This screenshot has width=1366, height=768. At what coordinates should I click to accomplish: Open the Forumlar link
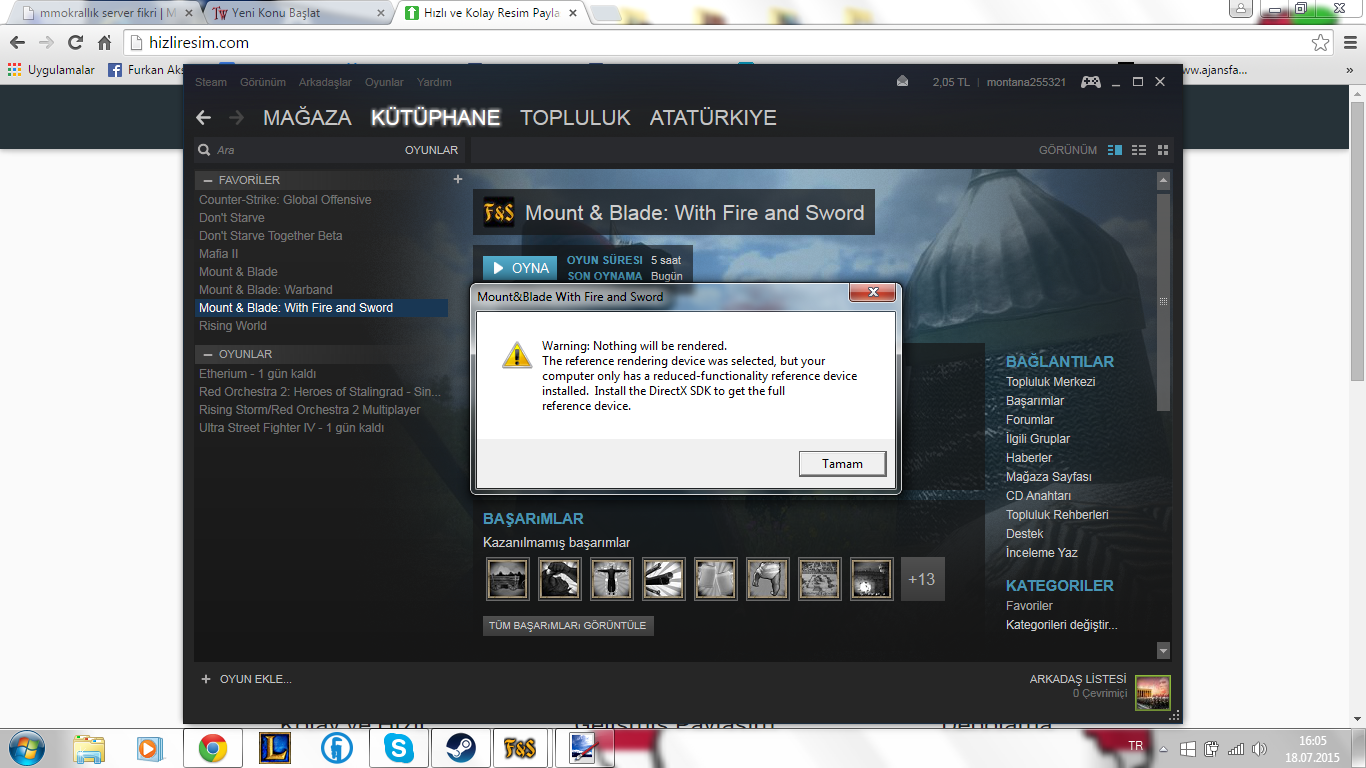point(1030,420)
